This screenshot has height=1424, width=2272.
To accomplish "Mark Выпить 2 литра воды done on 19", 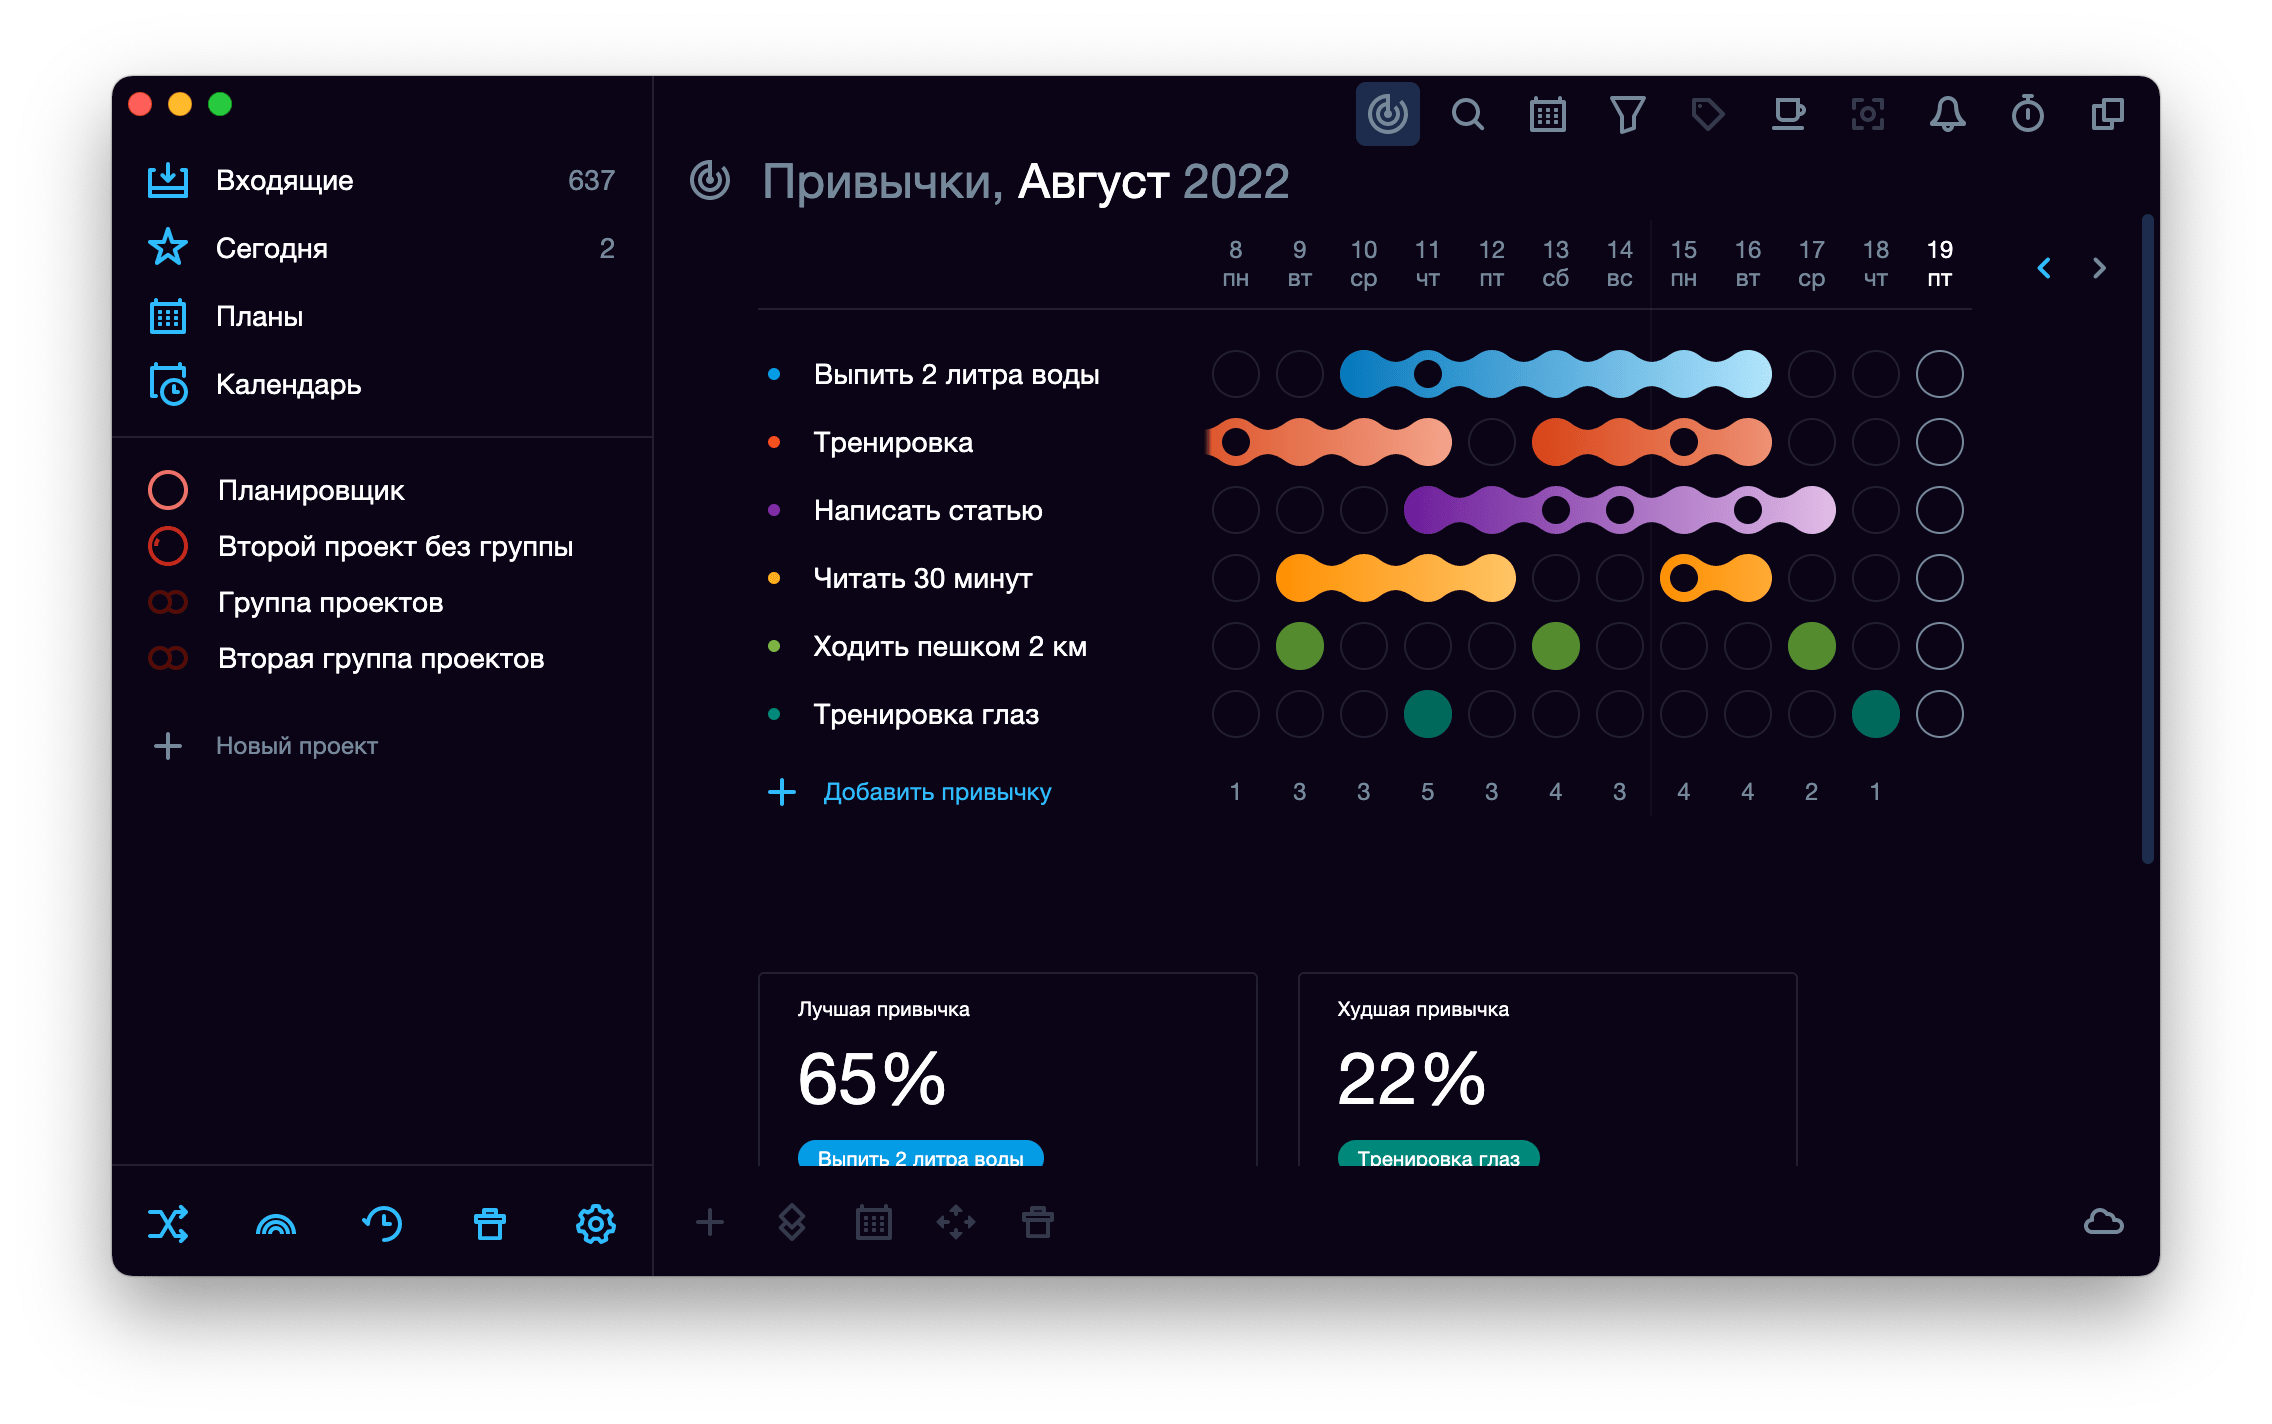I will point(1939,374).
